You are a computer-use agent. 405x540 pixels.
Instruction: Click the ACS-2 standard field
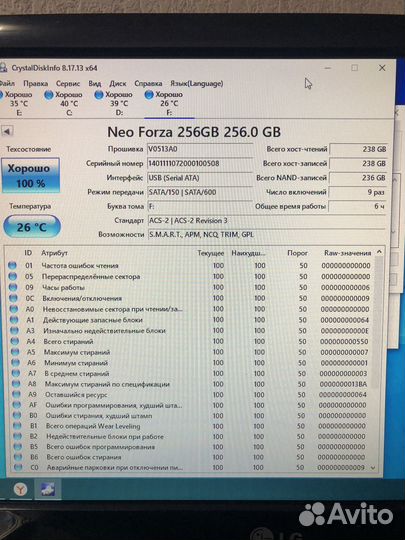click(267, 221)
